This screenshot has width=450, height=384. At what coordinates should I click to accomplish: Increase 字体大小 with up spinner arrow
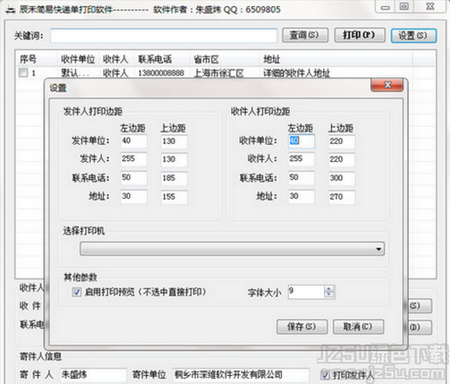(x=329, y=289)
